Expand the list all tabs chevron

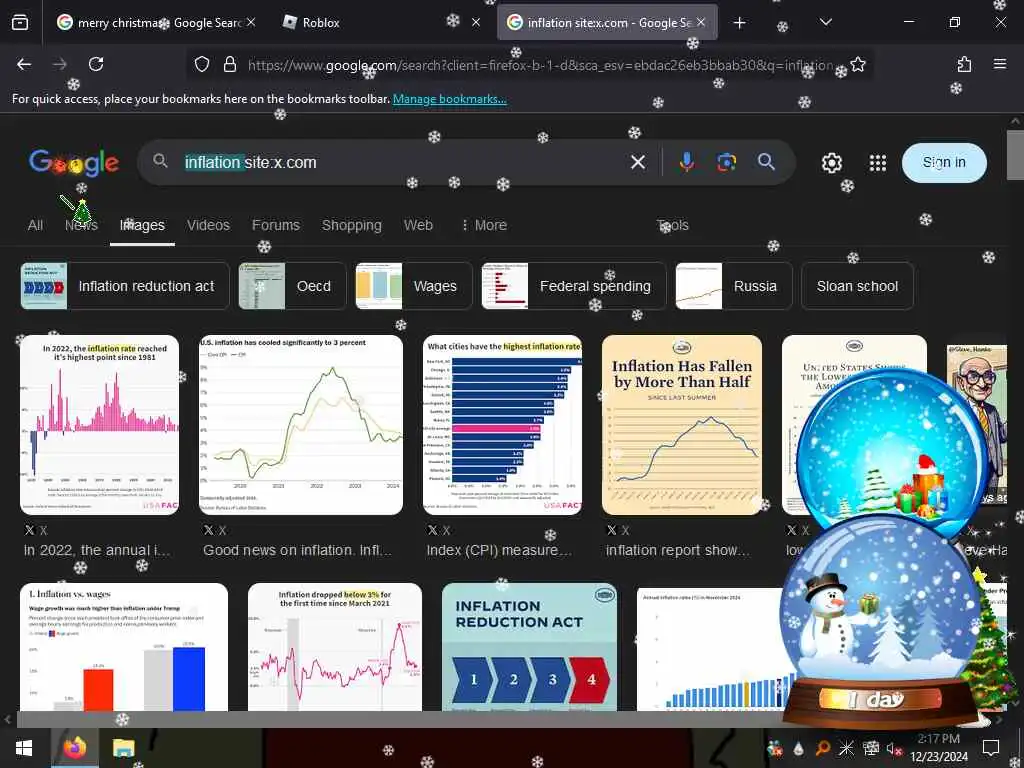click(x=825, y=22)
